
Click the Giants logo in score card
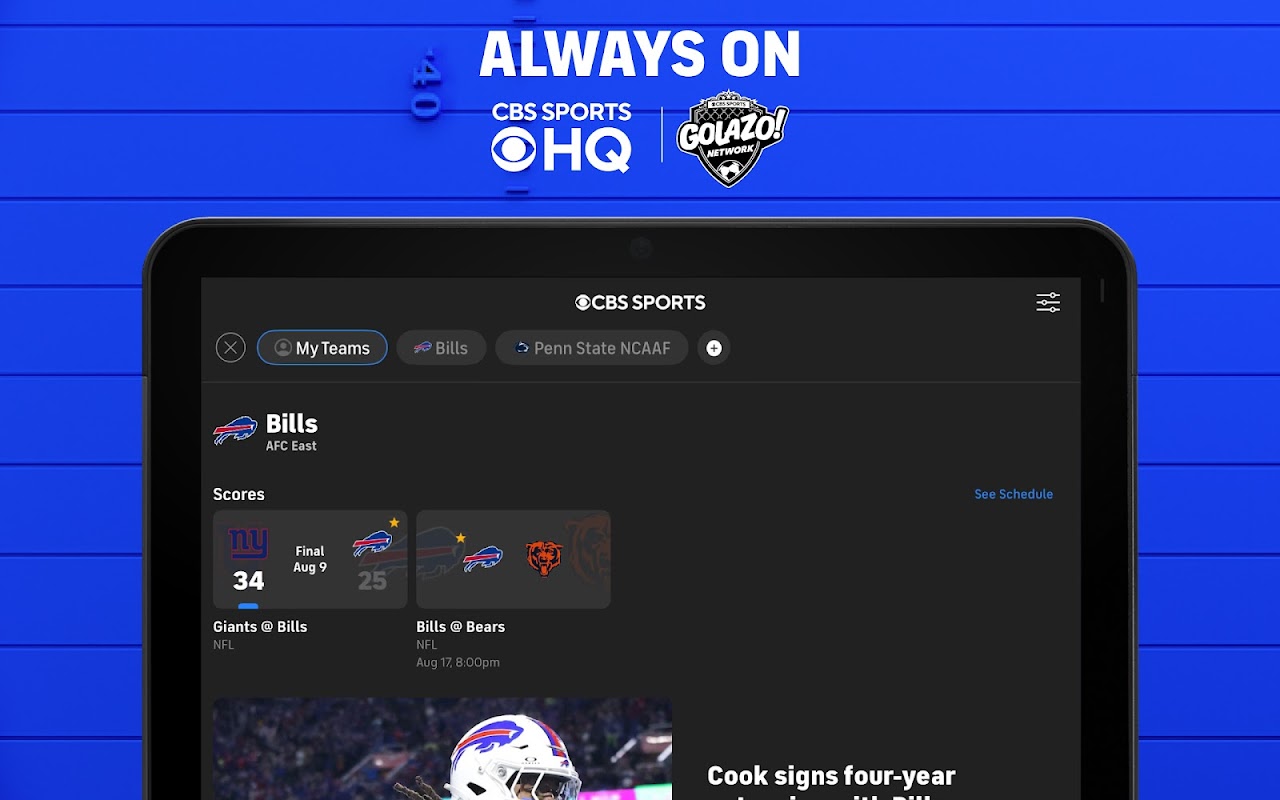point(248,543)
